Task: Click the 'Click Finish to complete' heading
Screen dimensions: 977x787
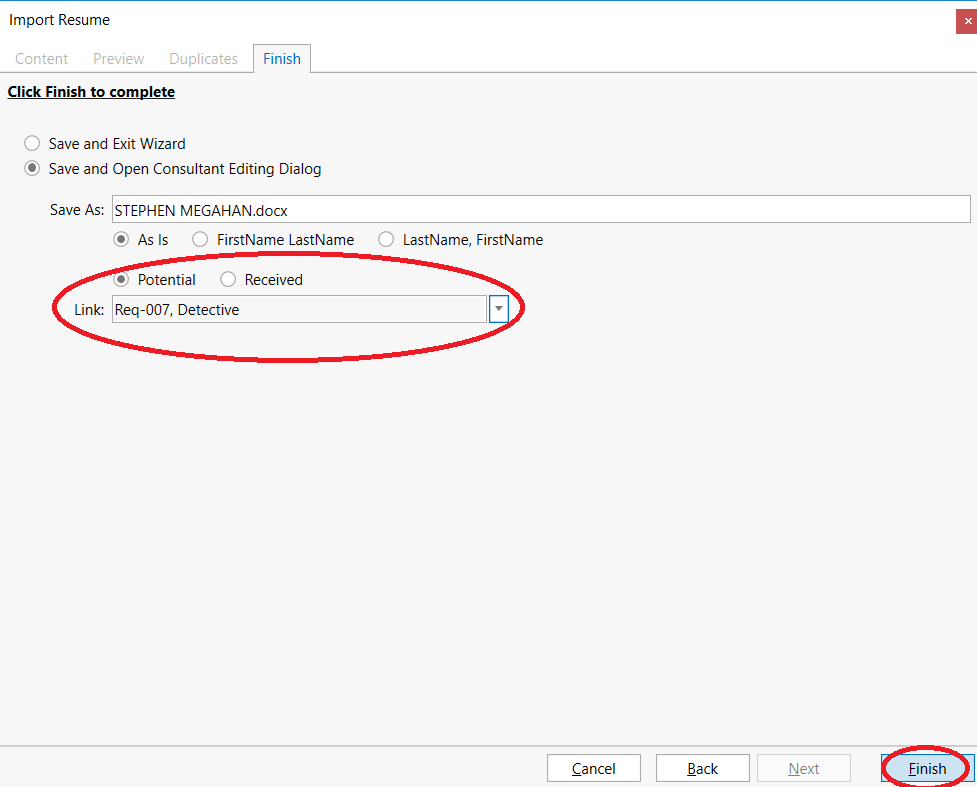Action: pos(91,92)
